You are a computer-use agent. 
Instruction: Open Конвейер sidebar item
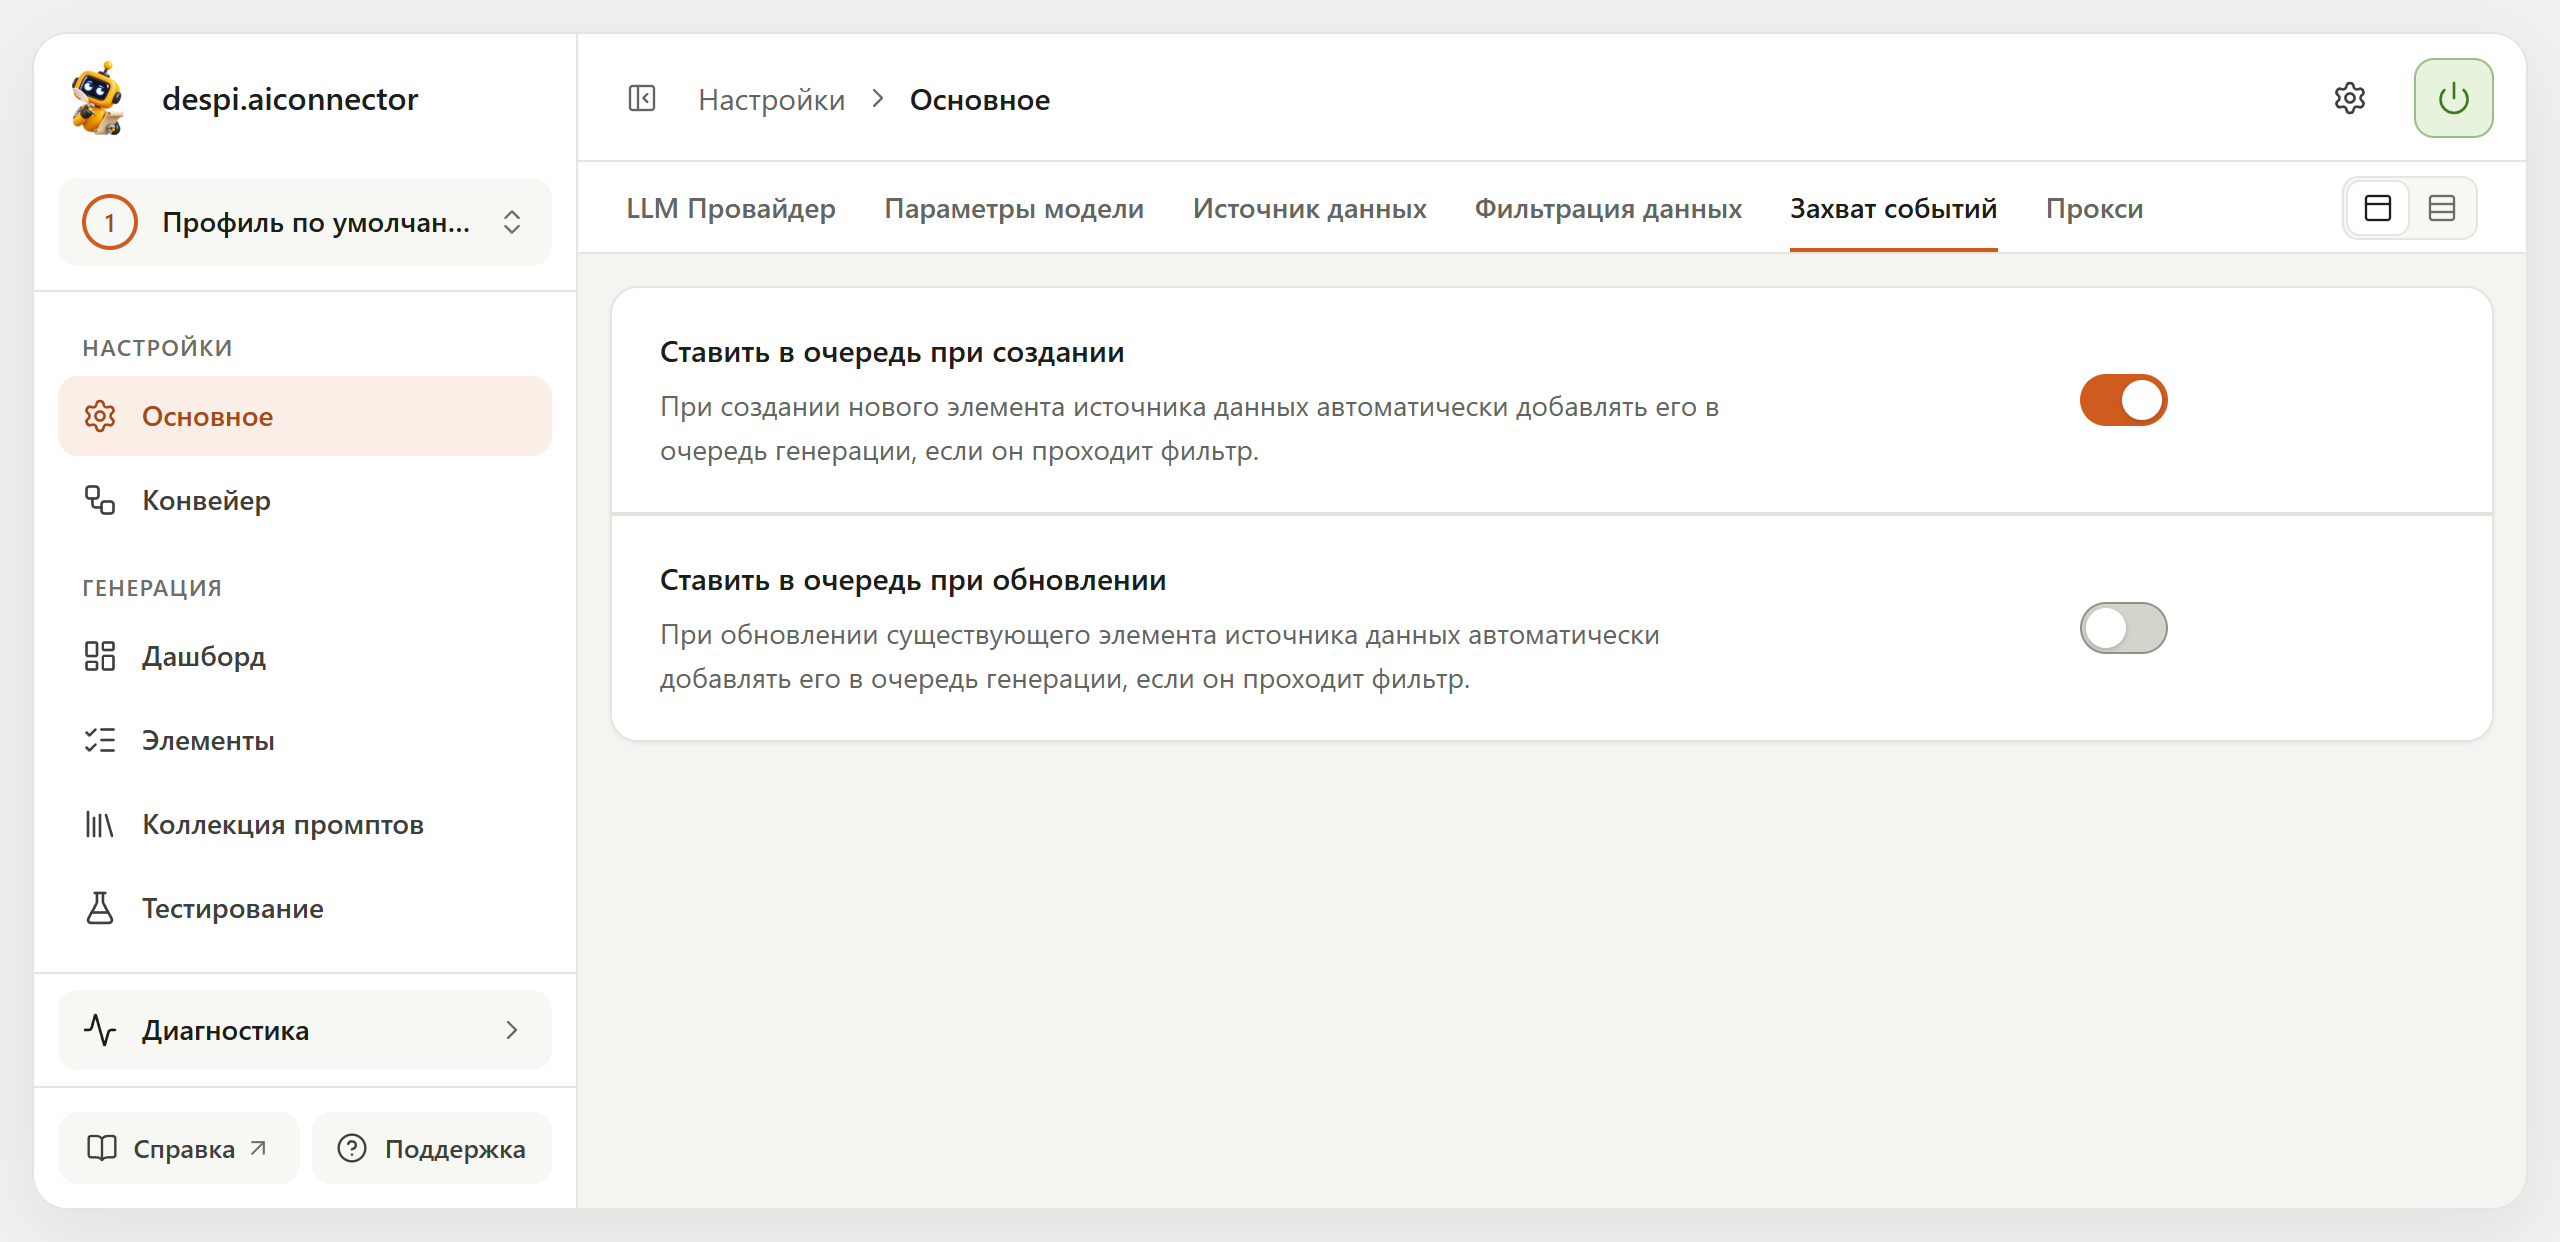pyautogui.click(x=305, y=500)
